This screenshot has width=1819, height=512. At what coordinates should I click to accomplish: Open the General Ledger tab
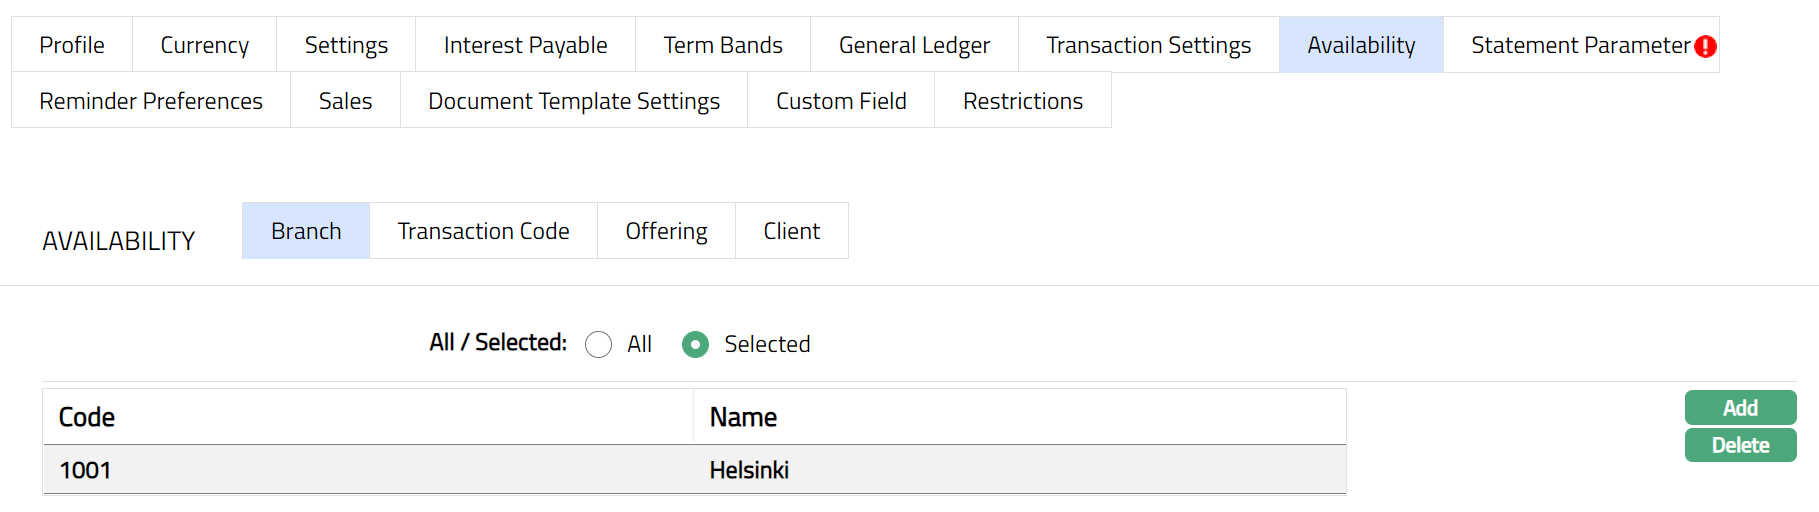tap(914, 45)
